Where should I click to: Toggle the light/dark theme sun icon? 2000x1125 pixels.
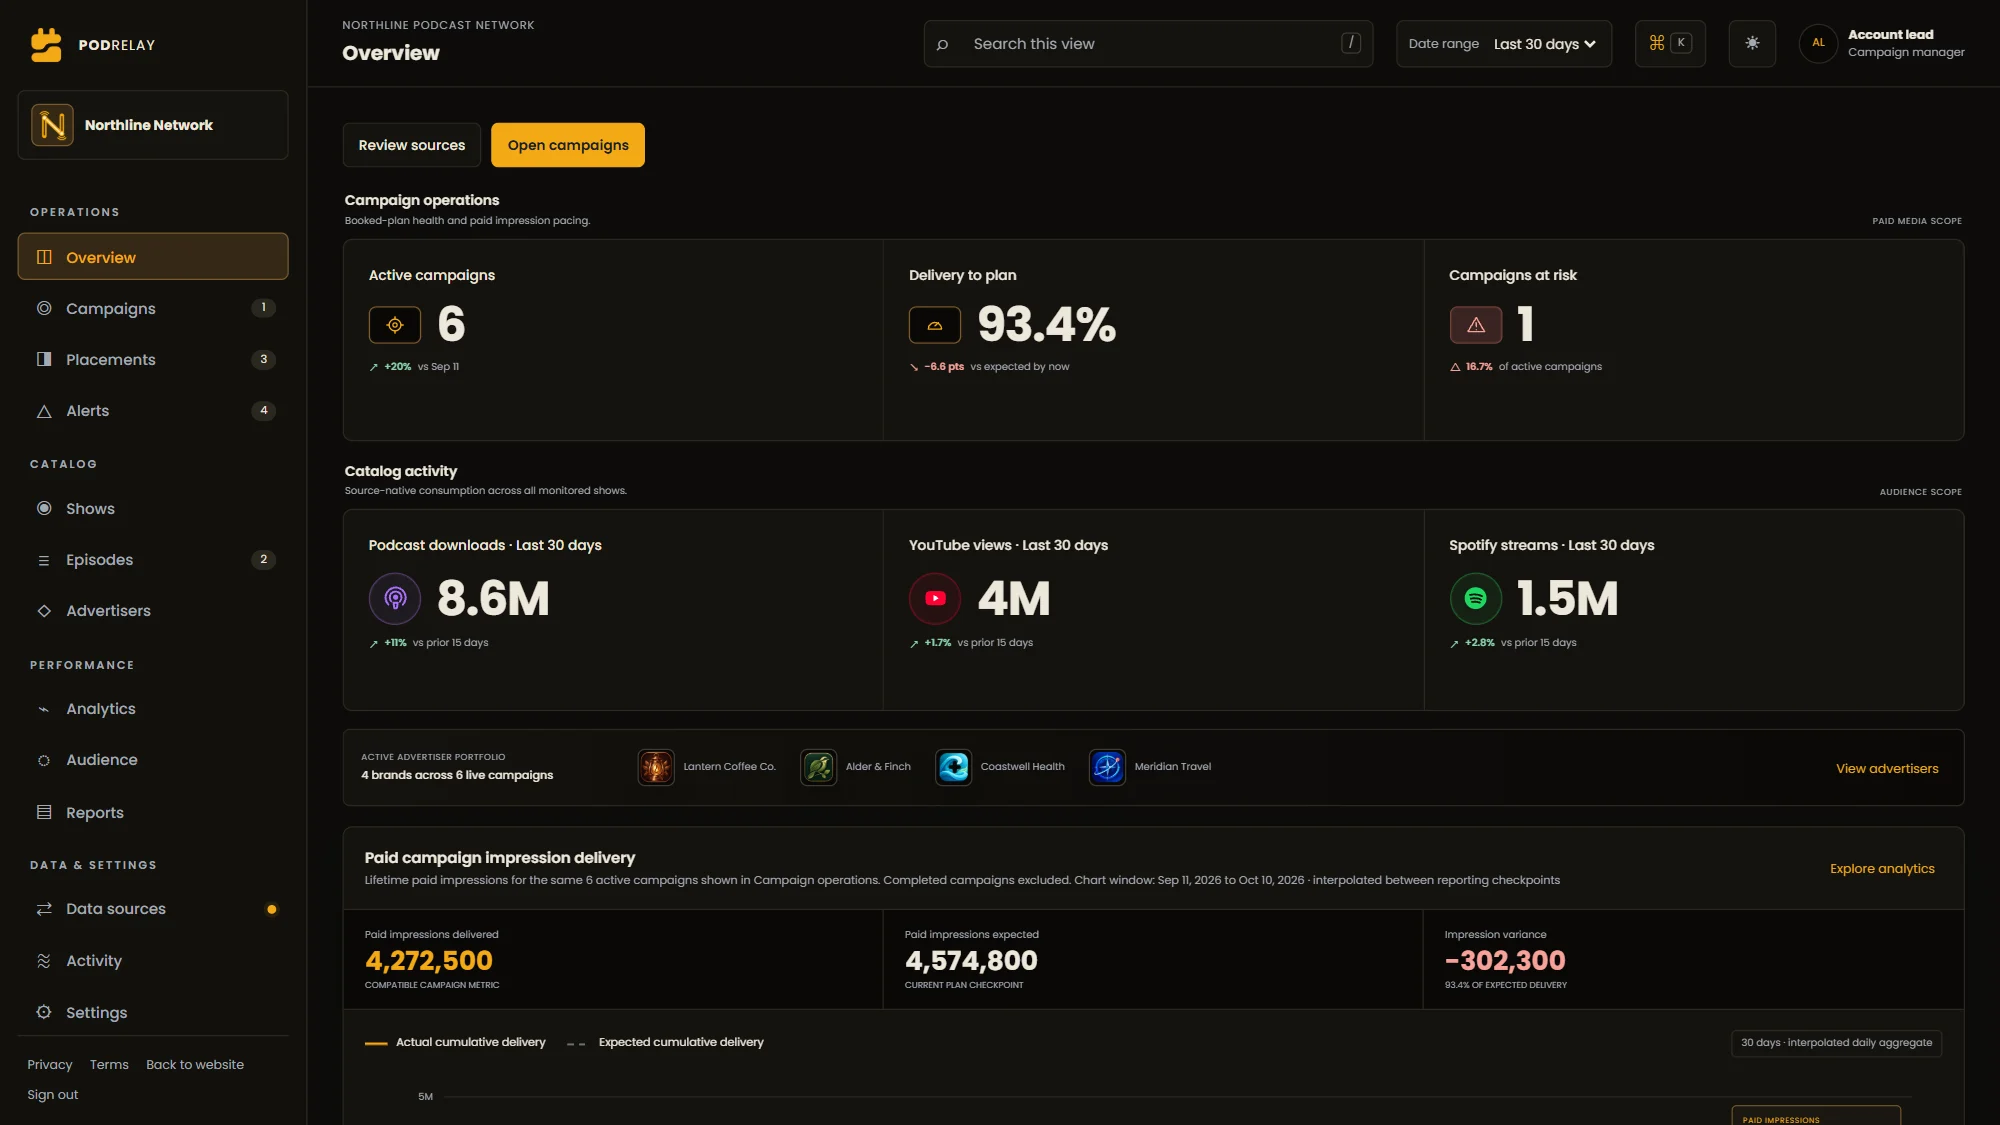point(1752,43)
